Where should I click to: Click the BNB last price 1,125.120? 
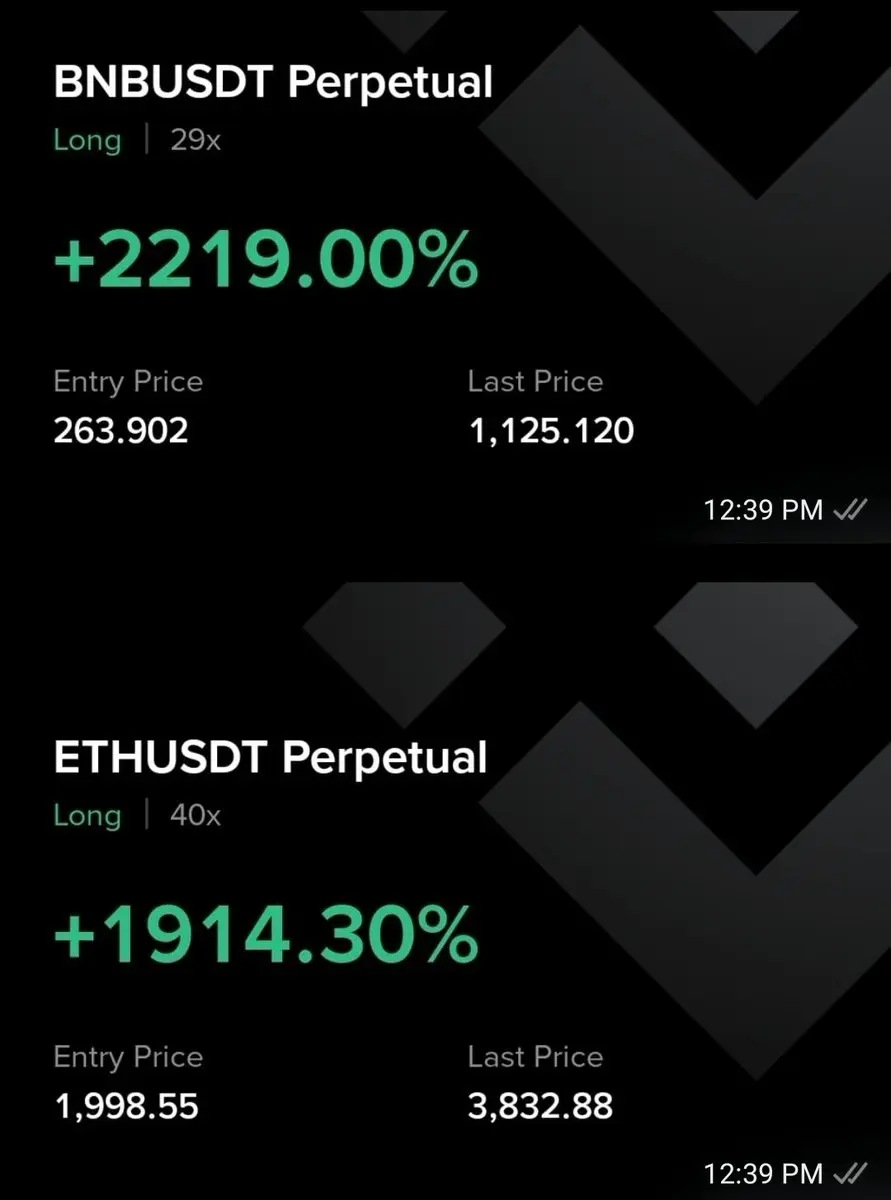pyautogui.click(x=551, y=431)
